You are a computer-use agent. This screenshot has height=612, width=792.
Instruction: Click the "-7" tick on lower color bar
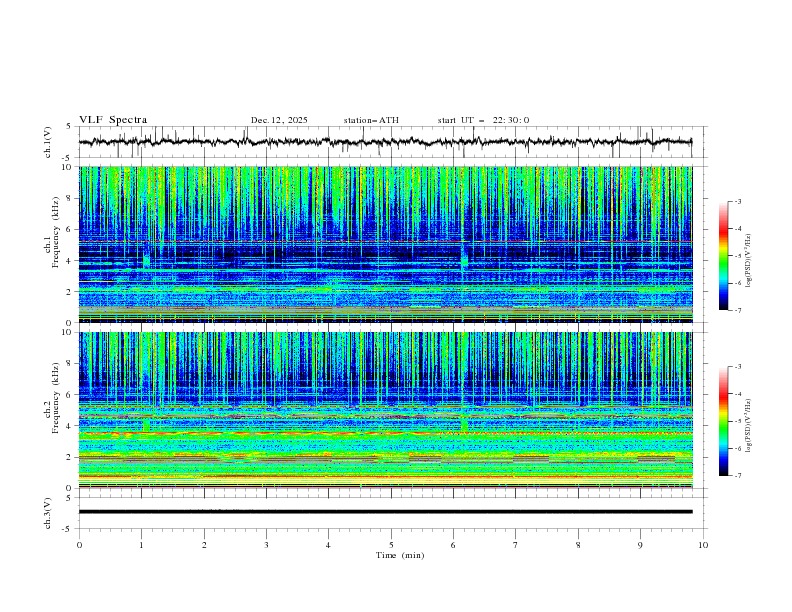(738, 475)
